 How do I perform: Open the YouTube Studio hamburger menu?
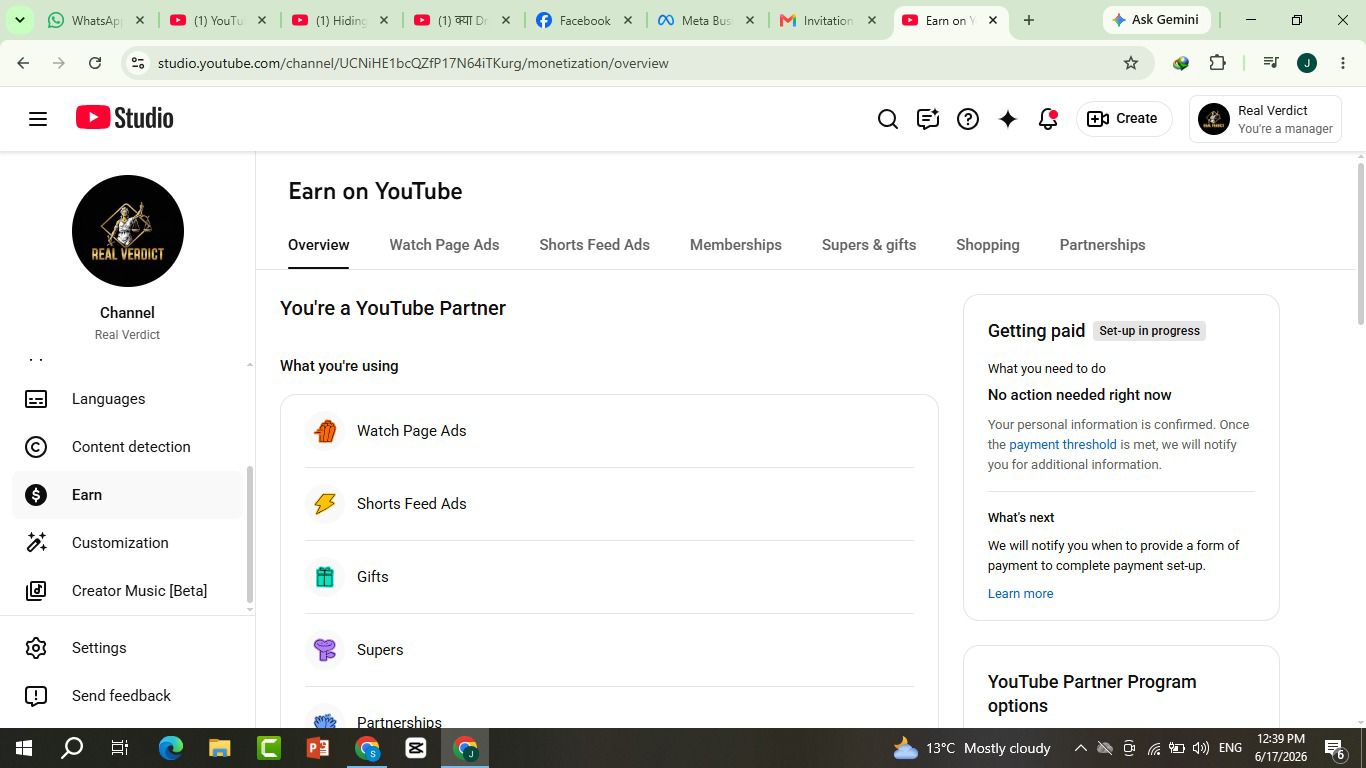[38, 119]
